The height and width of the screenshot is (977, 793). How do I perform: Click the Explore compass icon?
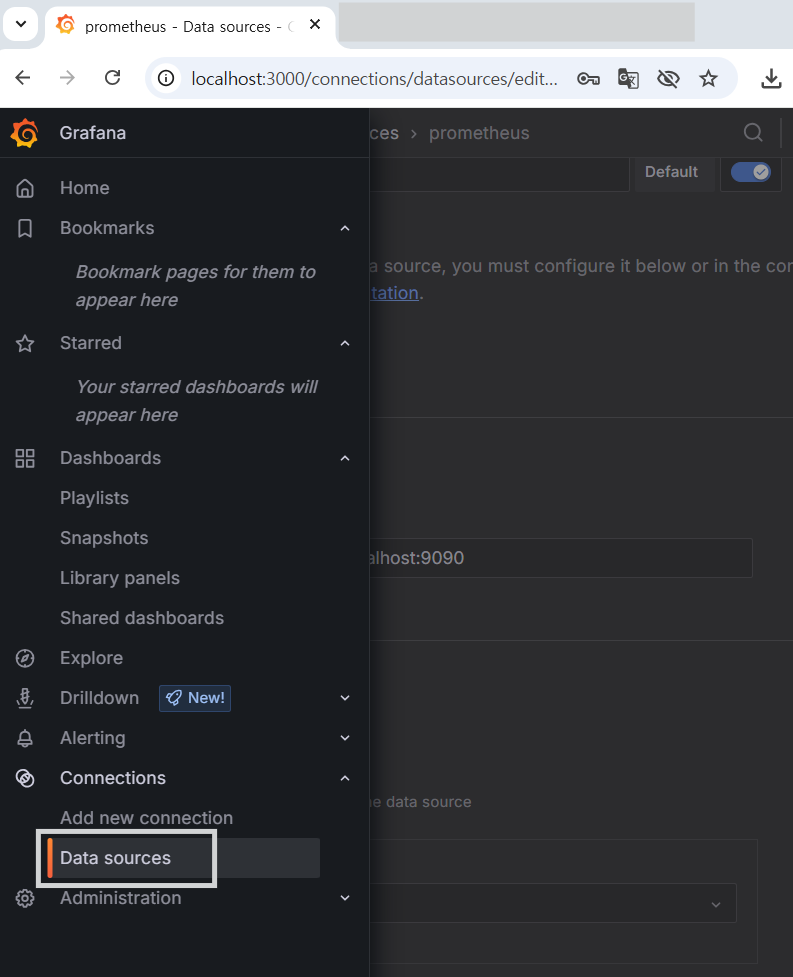coord(25,658)
